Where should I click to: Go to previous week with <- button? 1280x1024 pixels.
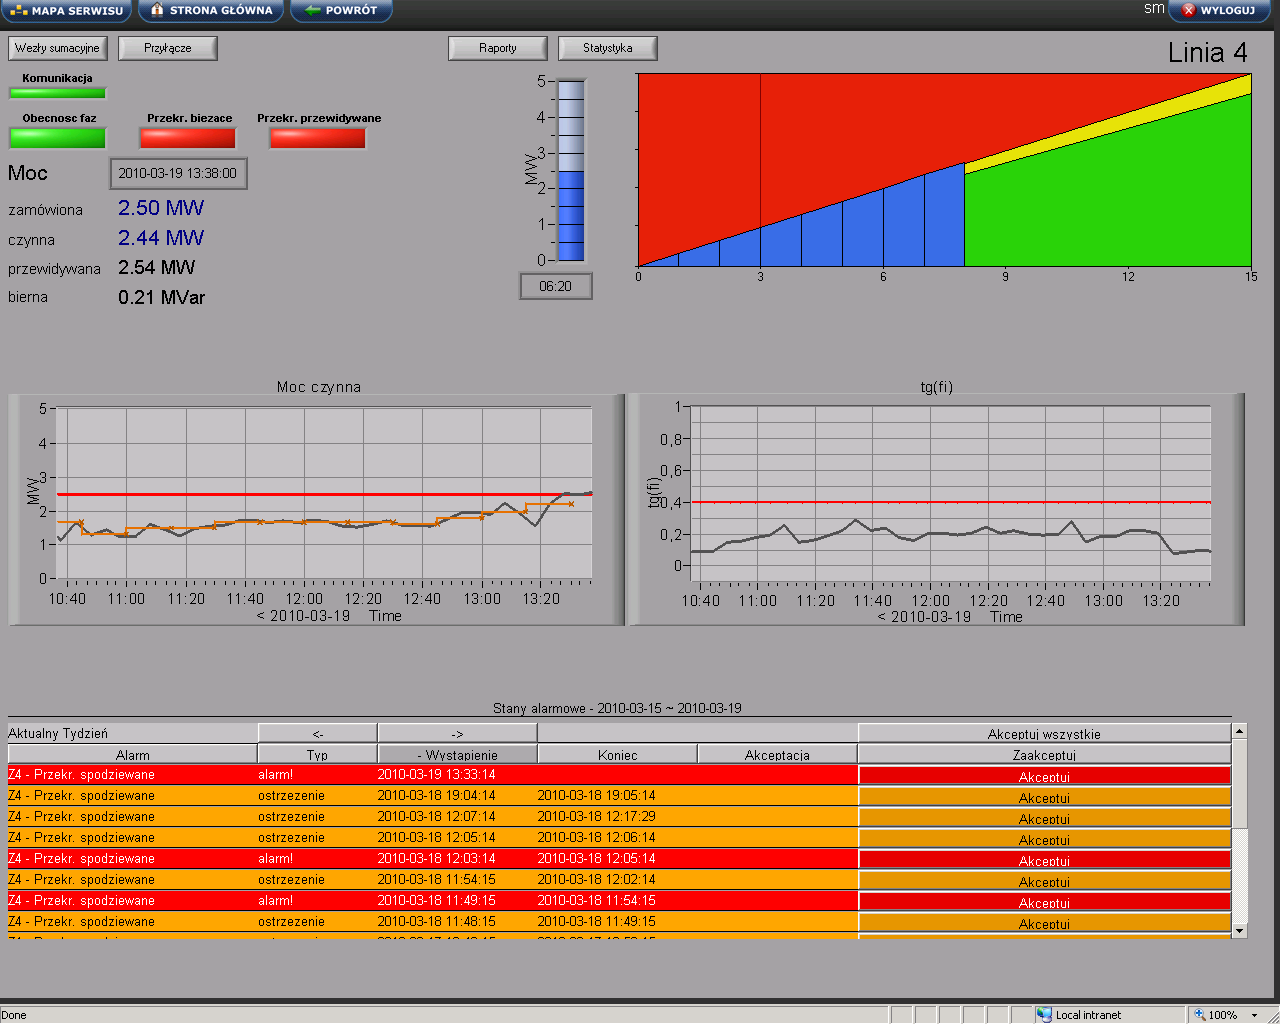(317, 733)
